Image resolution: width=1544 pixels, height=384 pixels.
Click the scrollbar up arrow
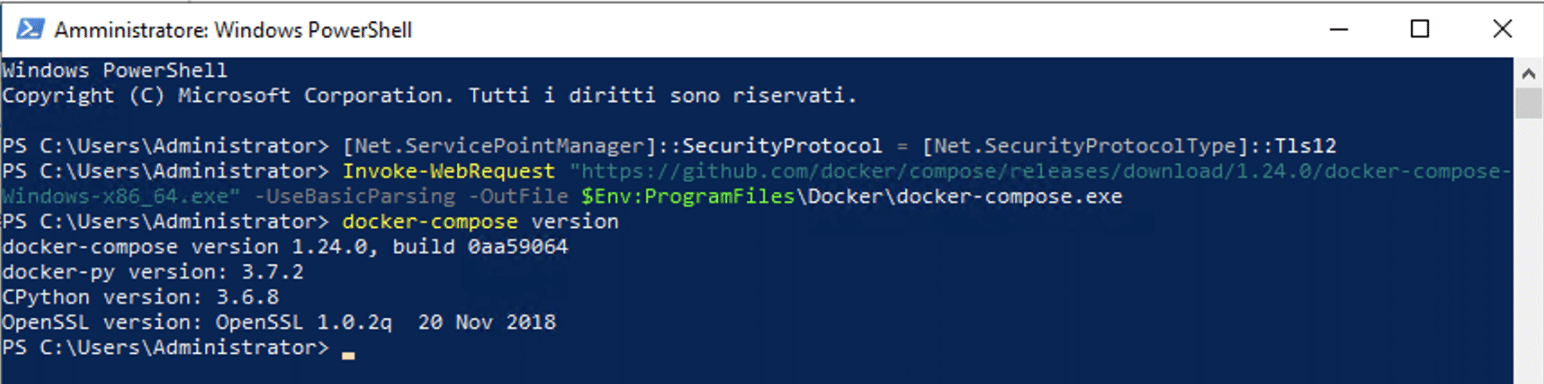(1529, 72)
